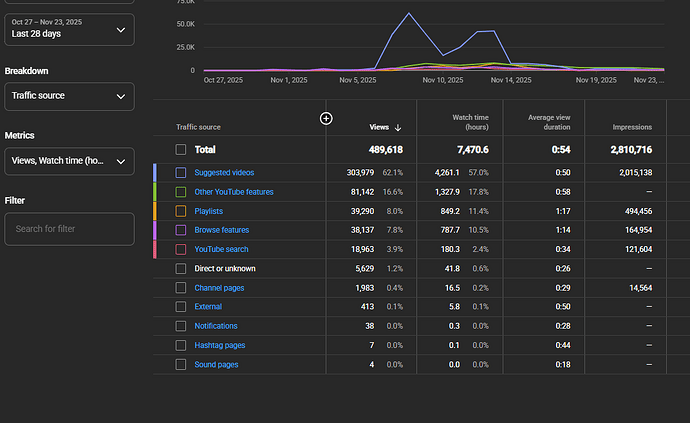Open the Other YouTube features link
The height and width of the screenshot is (423, 690).
[x=233, y=192]
